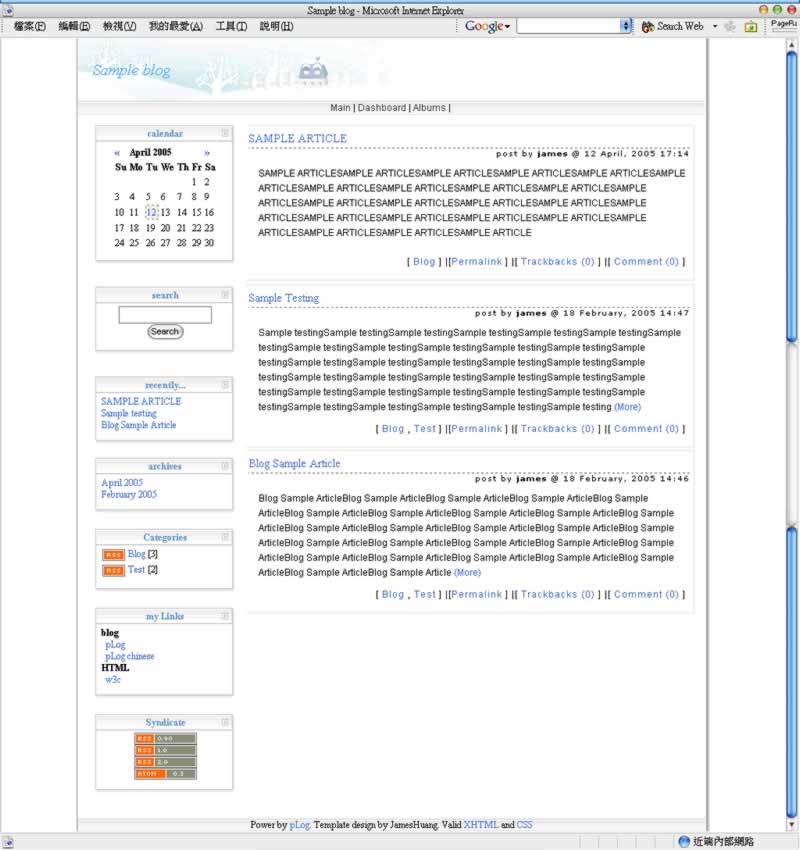Click the Sample blog header title

131,70
